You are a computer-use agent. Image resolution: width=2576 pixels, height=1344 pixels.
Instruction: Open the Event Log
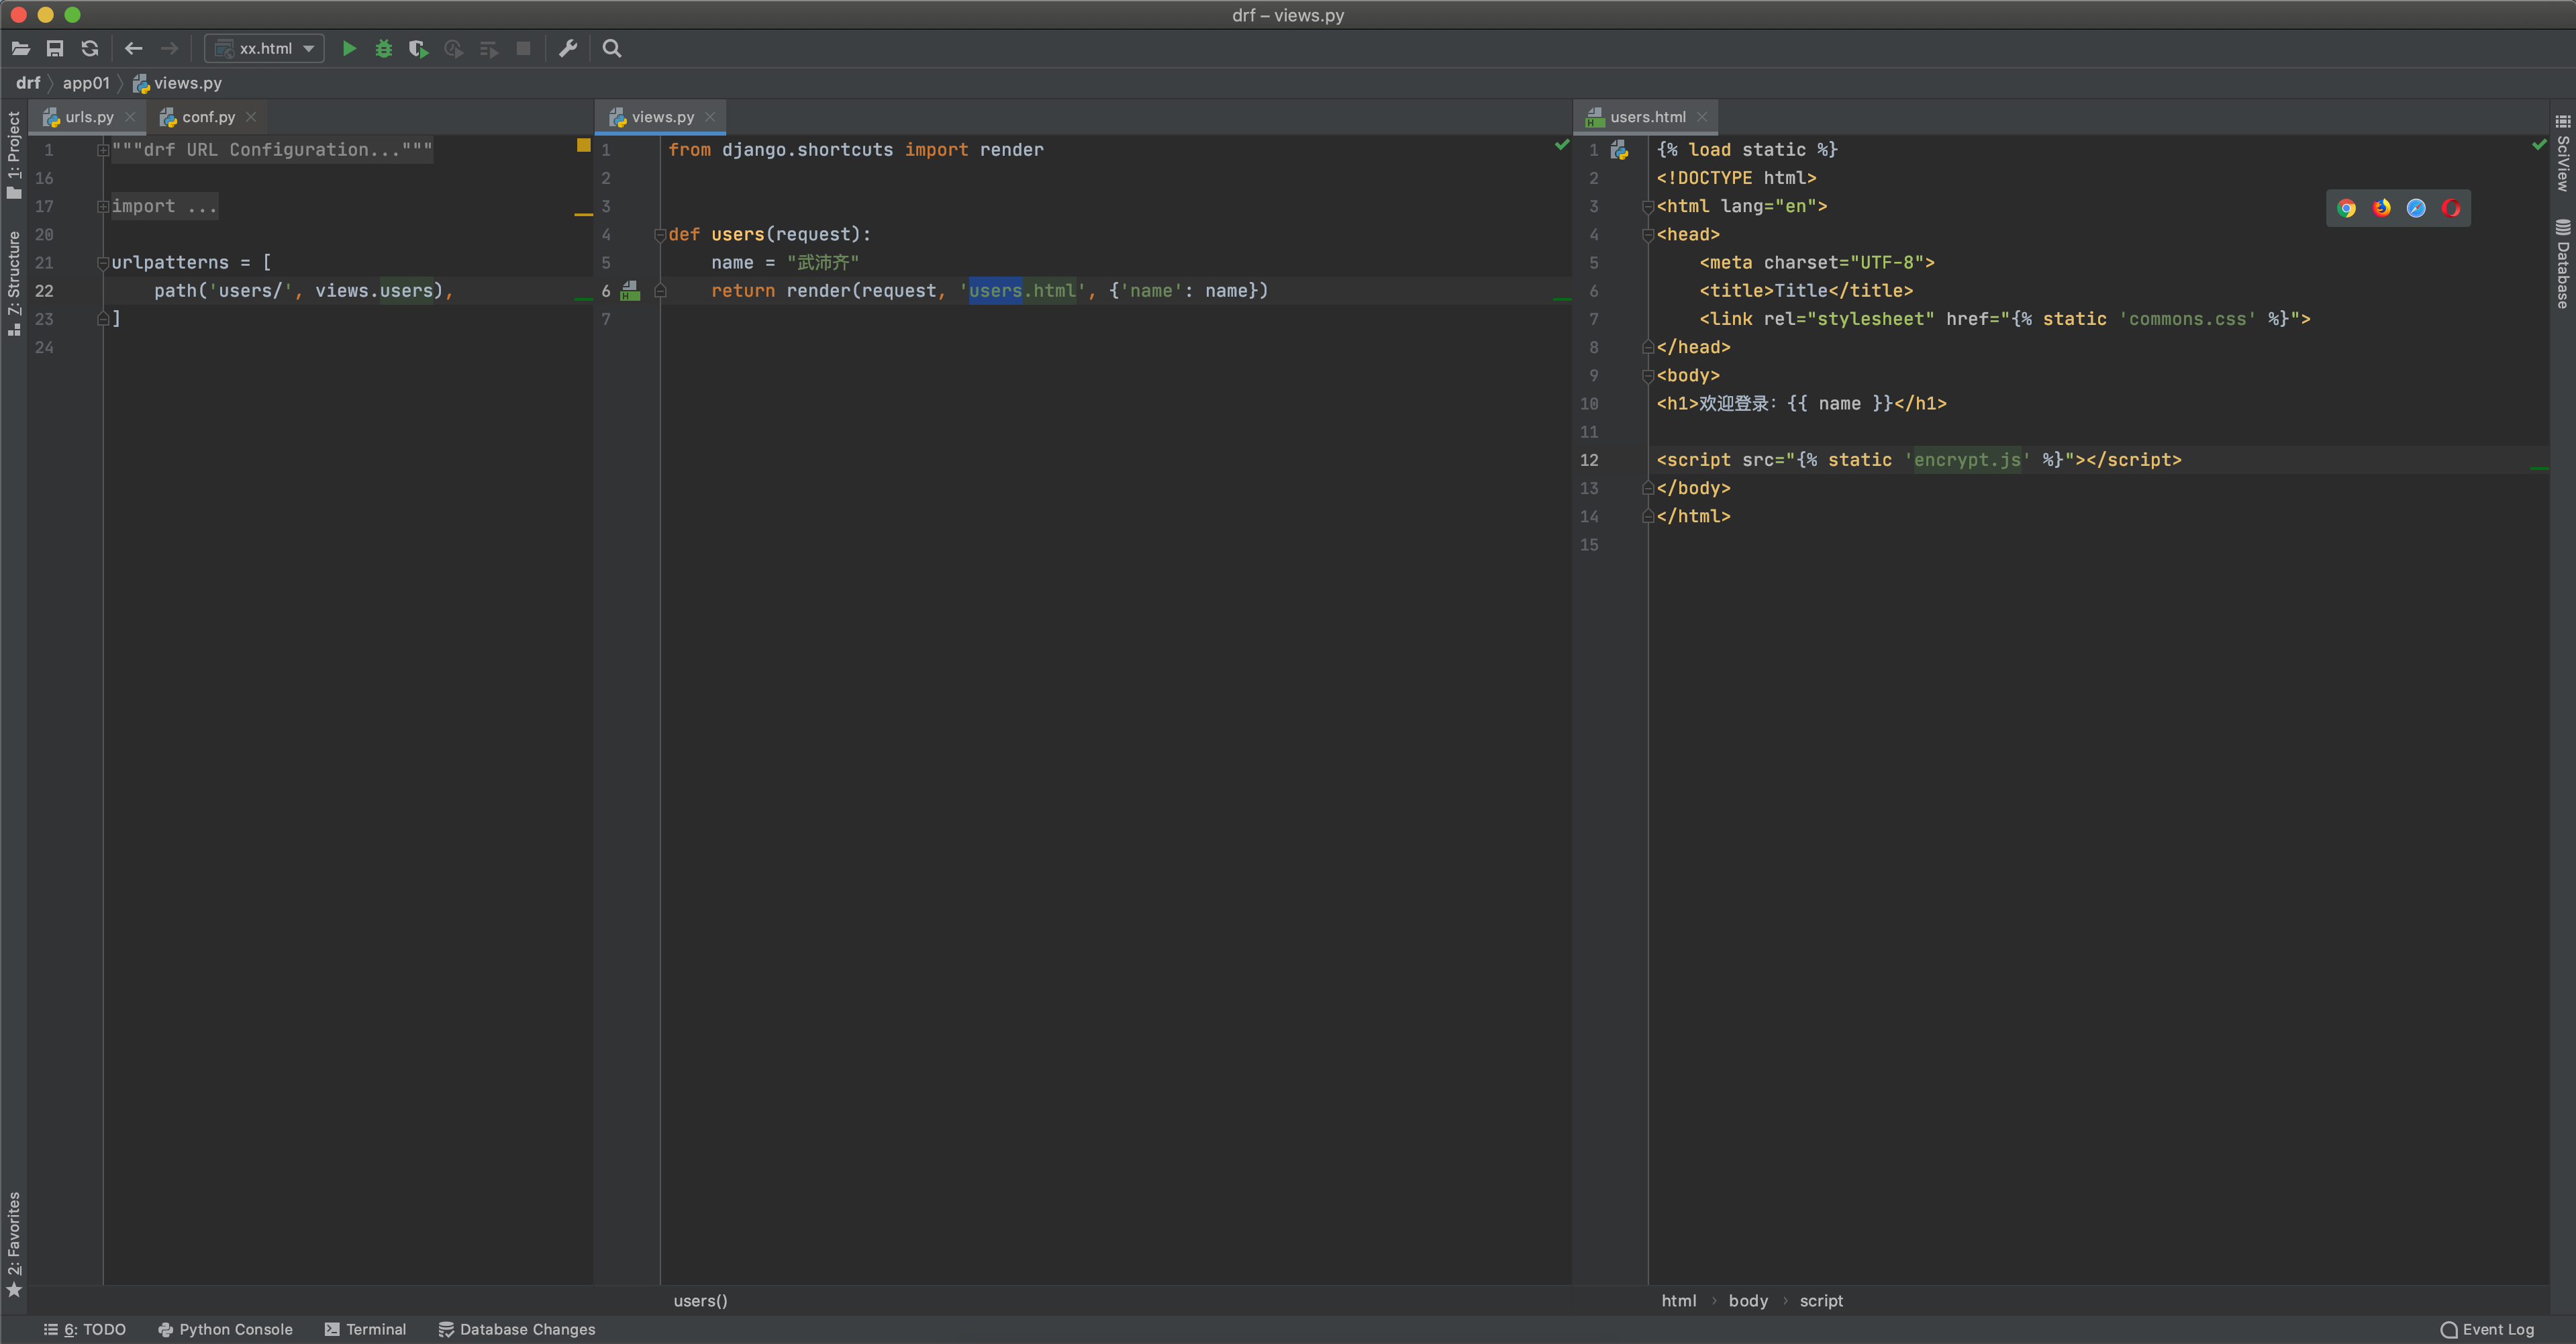click(2487, 1329)
